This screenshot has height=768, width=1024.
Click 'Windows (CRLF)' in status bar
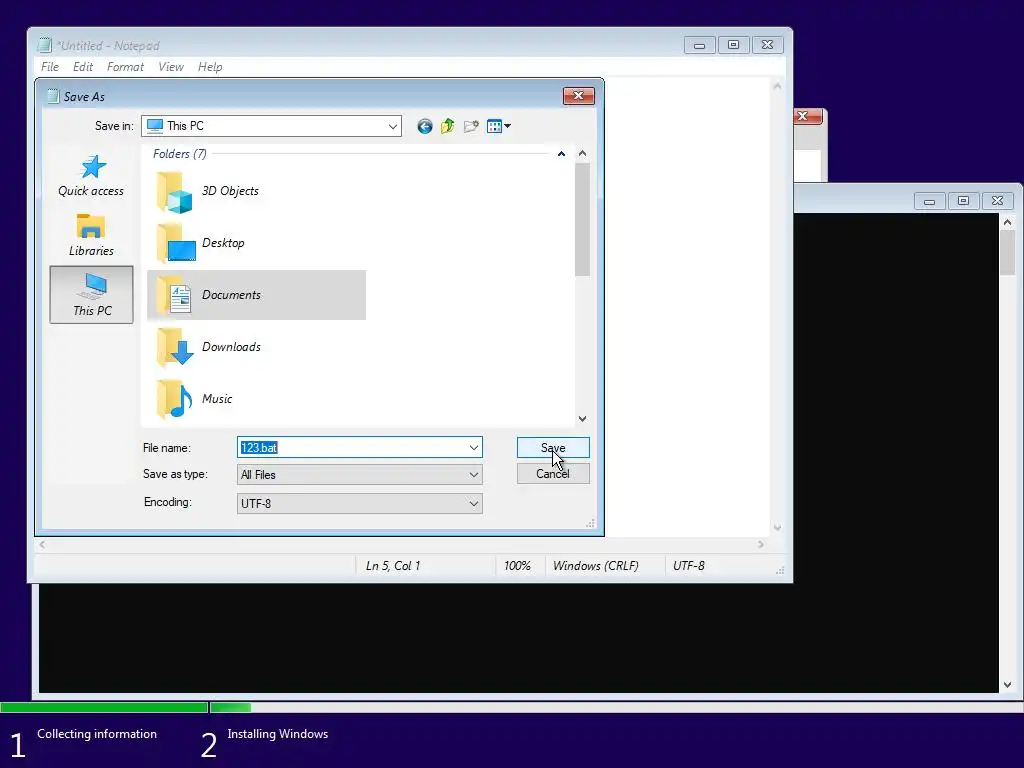click(x=596, y=566)
